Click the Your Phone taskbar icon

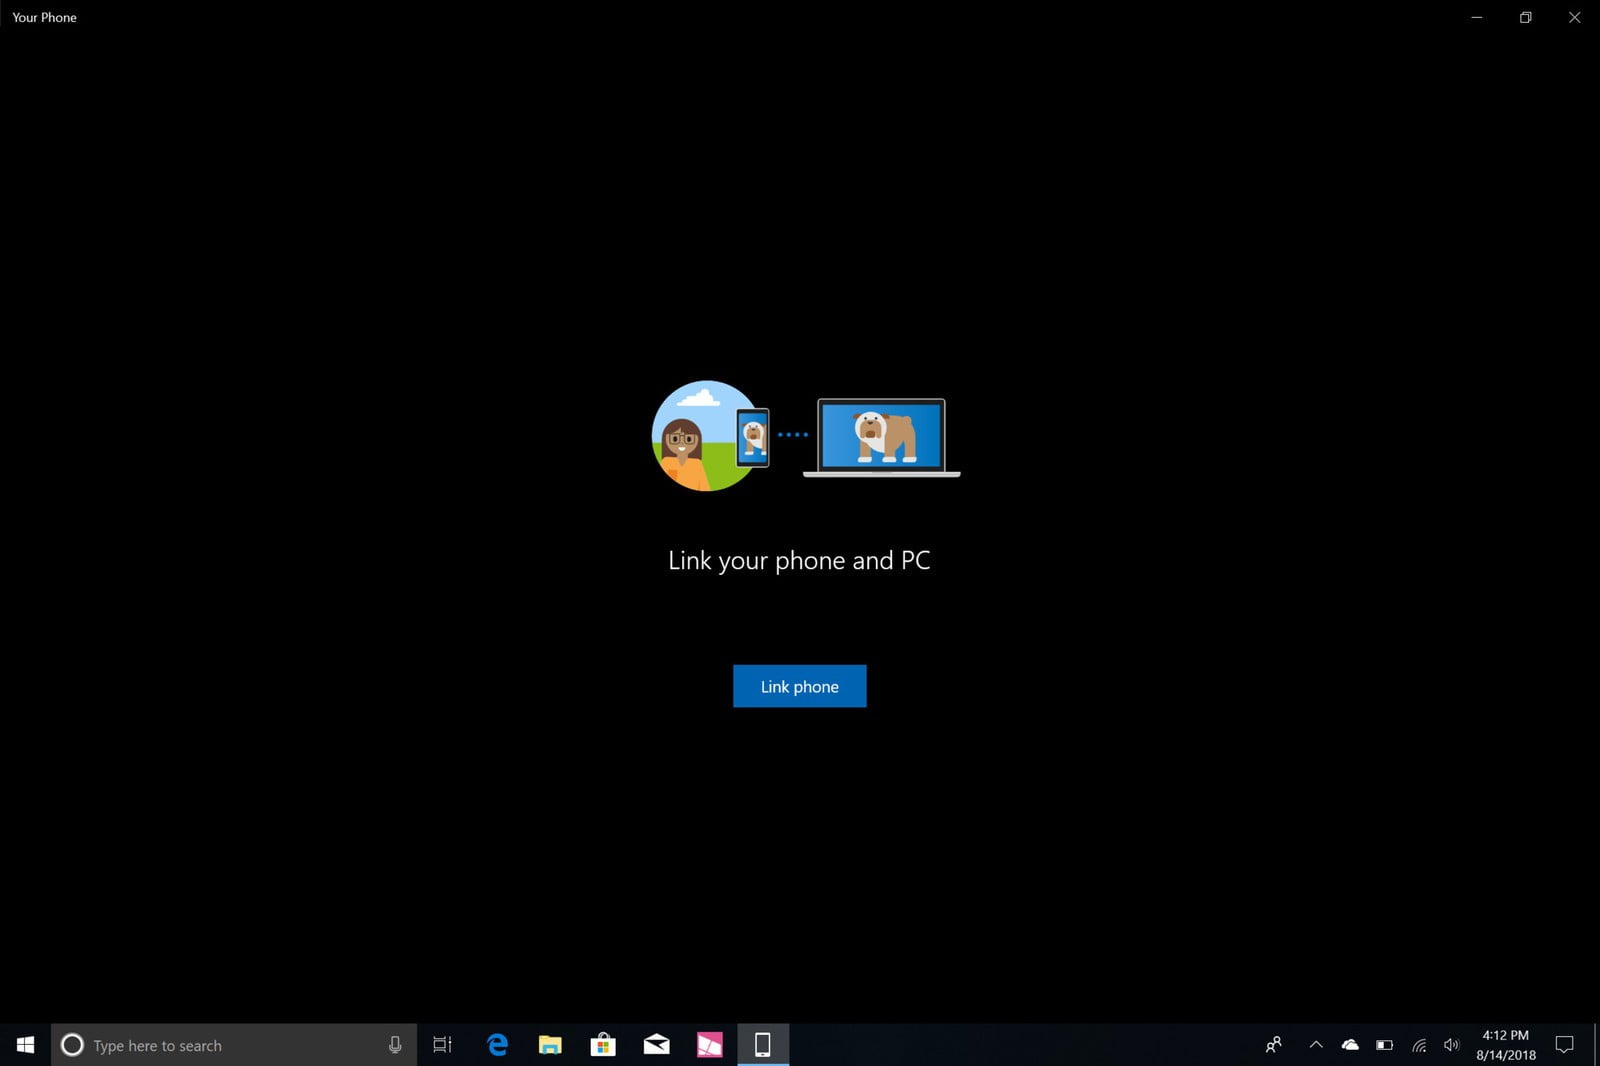[762, 1045]
